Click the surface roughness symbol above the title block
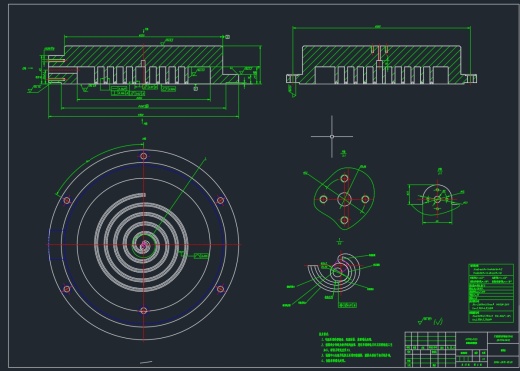The image size is (520, 371). tap(430, 321)
